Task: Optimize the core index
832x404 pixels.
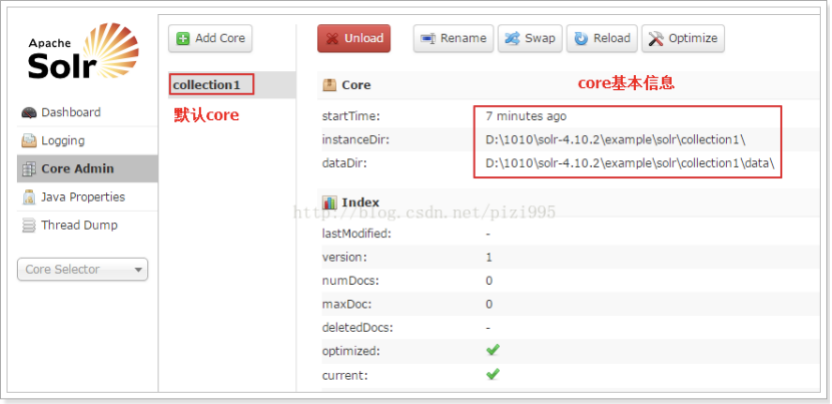Action: 683,39
